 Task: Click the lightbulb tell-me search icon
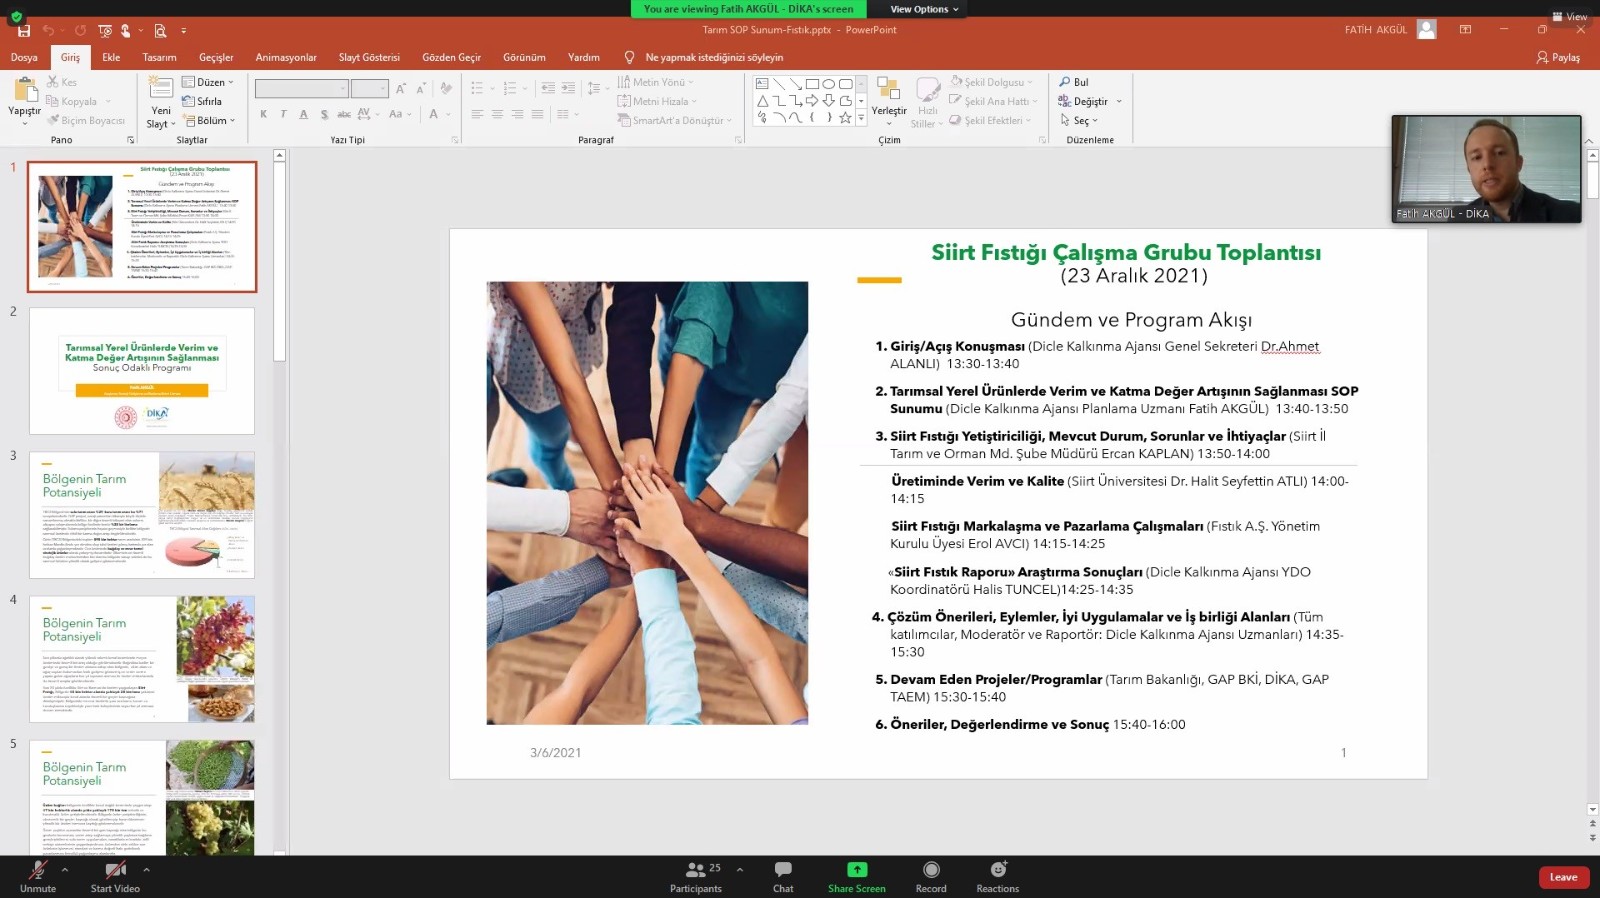[629, 57]
